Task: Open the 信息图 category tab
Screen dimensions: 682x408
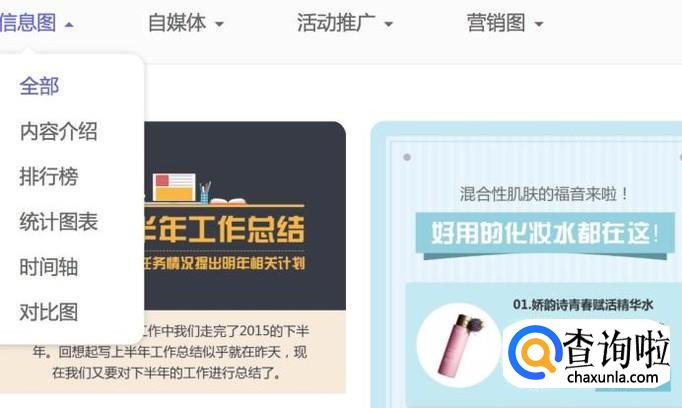Action: [28, 23]
